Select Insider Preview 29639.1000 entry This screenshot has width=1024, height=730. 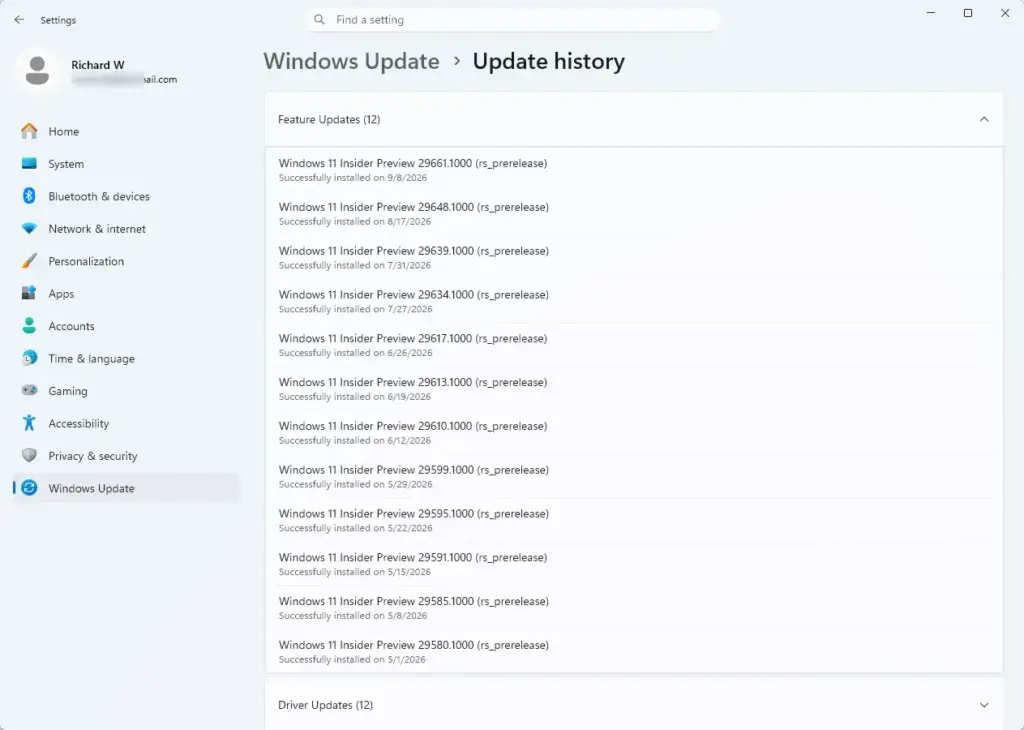tap(633, 257)
